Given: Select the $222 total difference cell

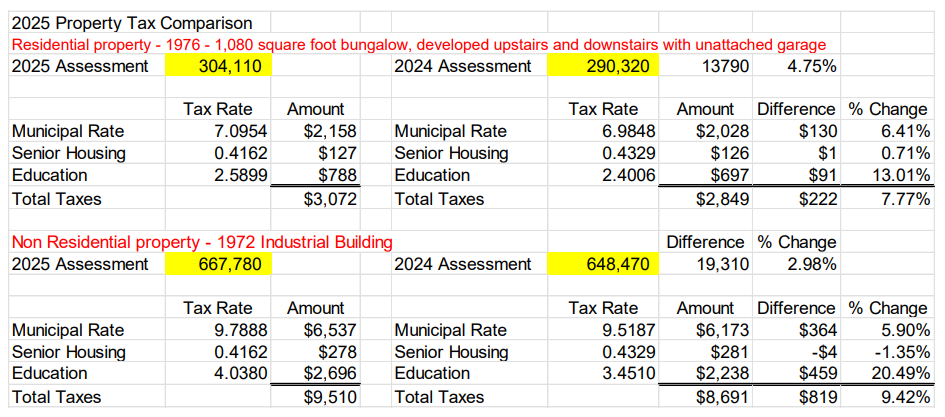Looking at the screenshot, I should coord(818,199).
